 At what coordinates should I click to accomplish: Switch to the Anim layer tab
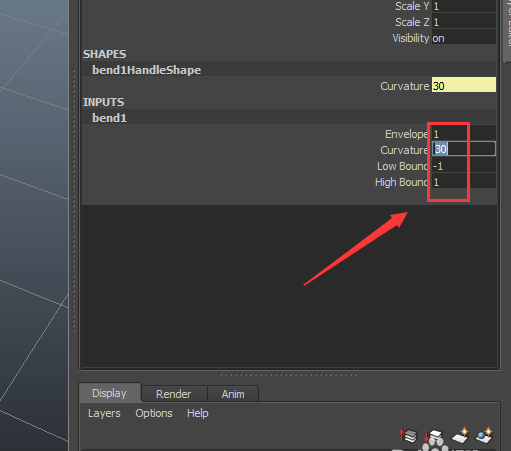point(233,394)
